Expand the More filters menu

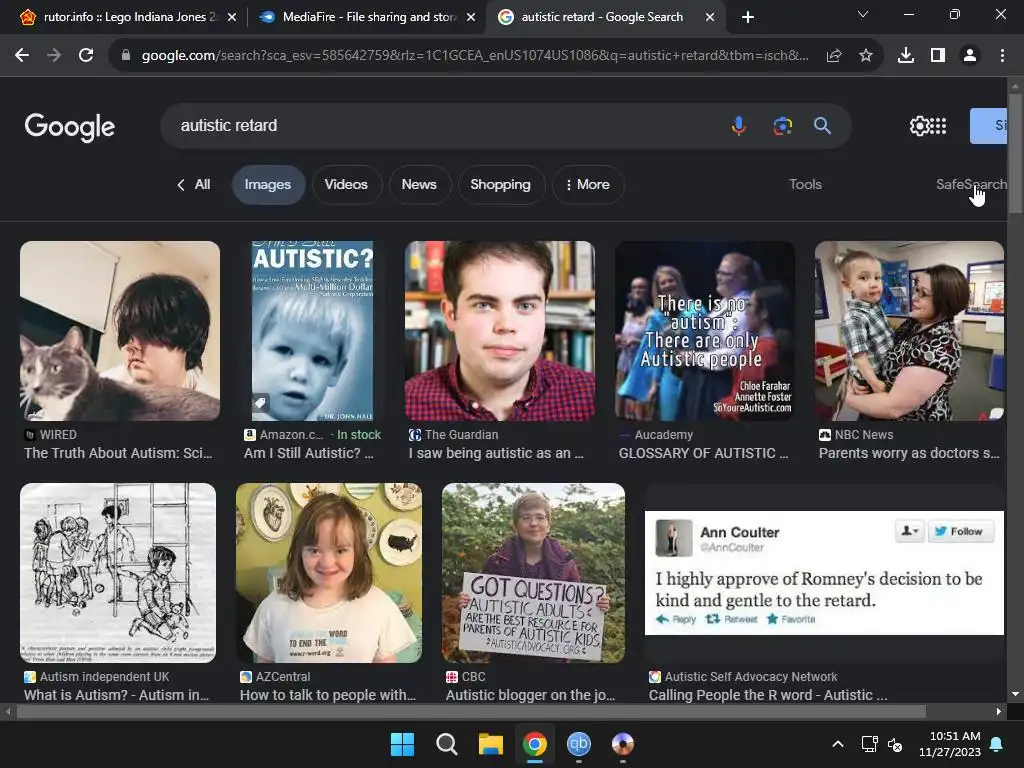coord(588,185)
